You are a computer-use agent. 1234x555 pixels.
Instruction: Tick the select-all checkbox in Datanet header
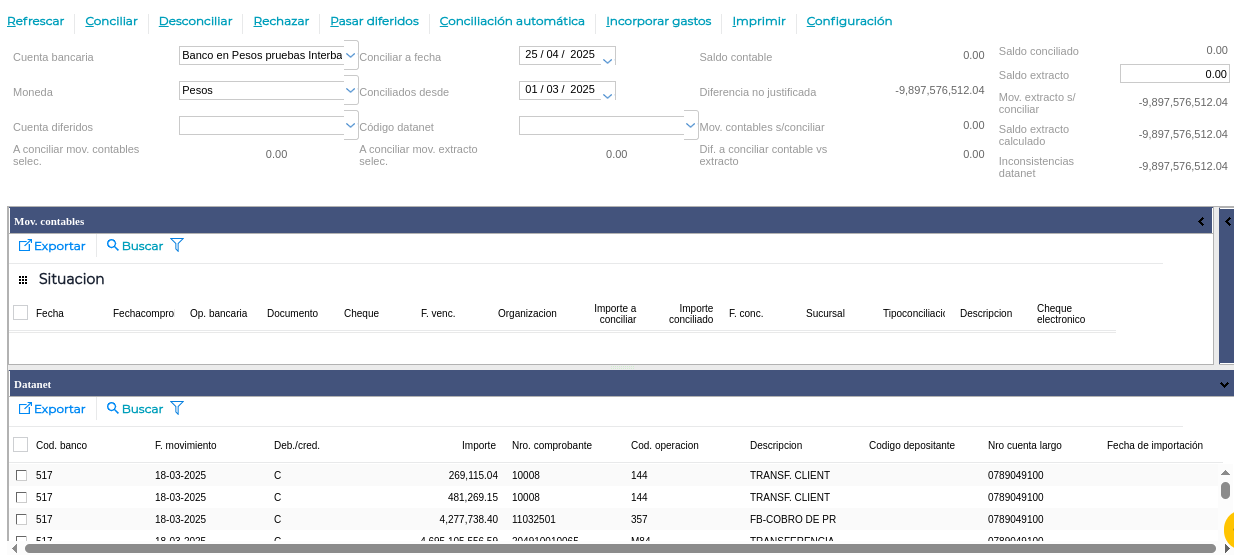tap(20, 445)
